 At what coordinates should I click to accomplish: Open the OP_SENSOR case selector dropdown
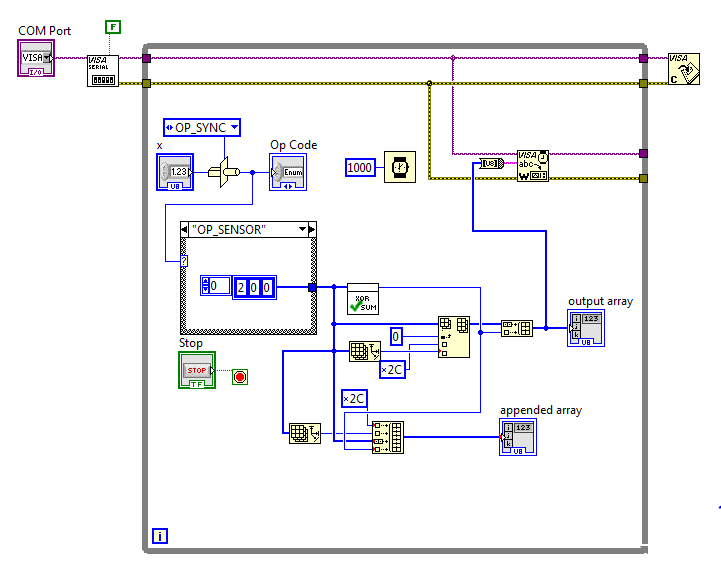[x=302, y=229]
